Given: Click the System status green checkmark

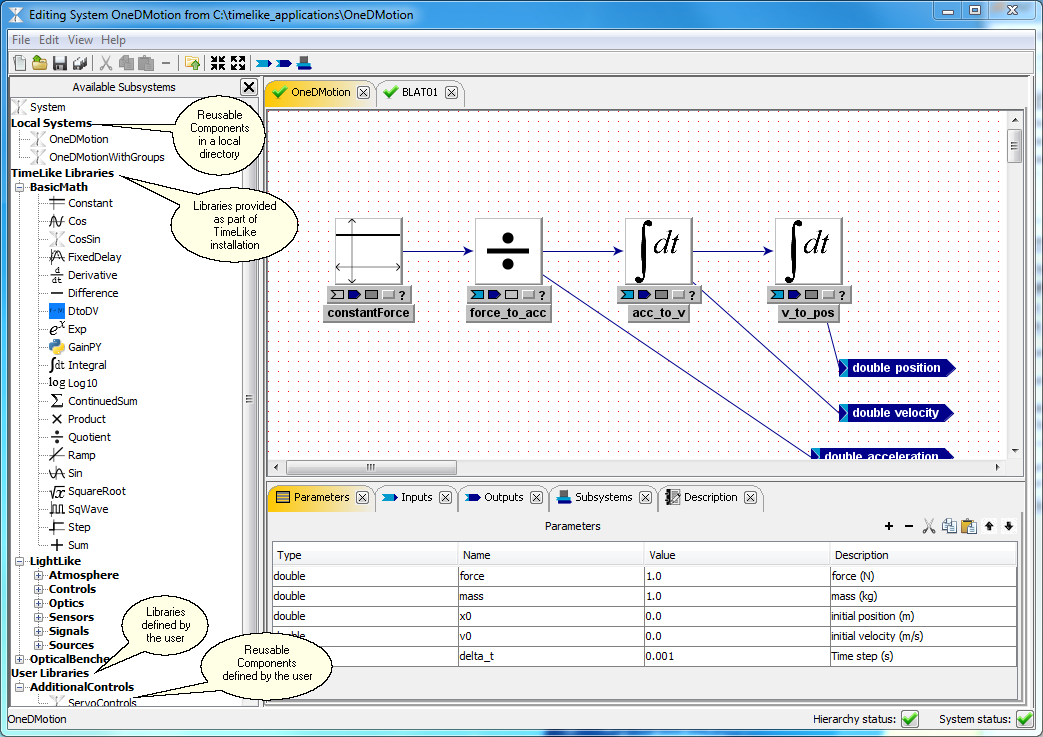Looking at the screenshot, I should coord(1025,719).
